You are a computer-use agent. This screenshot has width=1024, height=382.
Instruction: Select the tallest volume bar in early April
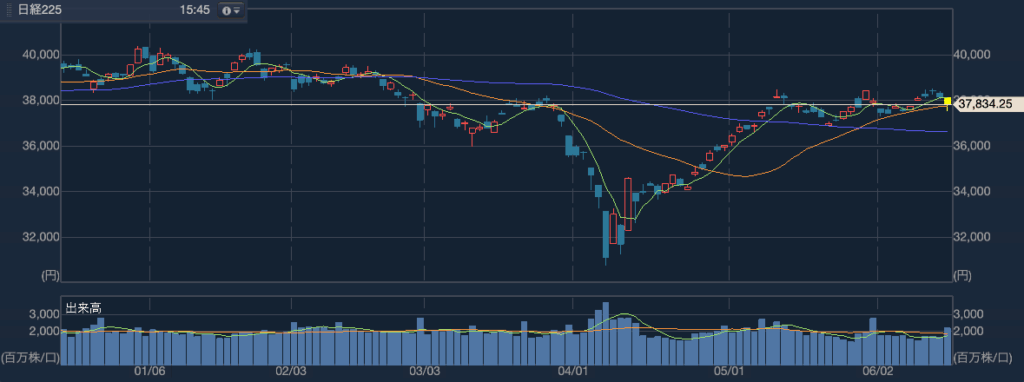click(605, 333)
